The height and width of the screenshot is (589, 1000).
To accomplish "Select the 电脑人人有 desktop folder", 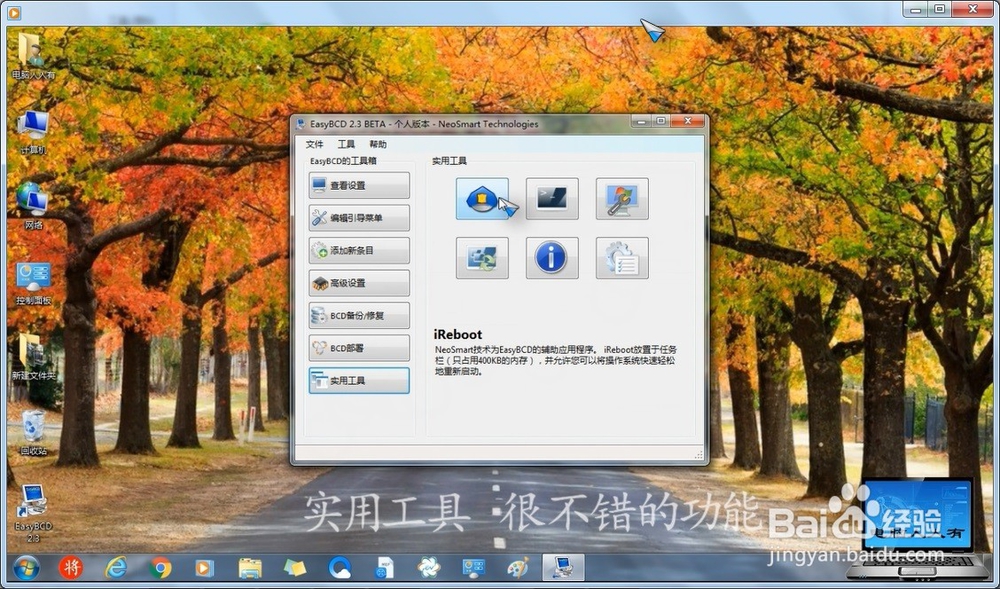I will [33, 56].
